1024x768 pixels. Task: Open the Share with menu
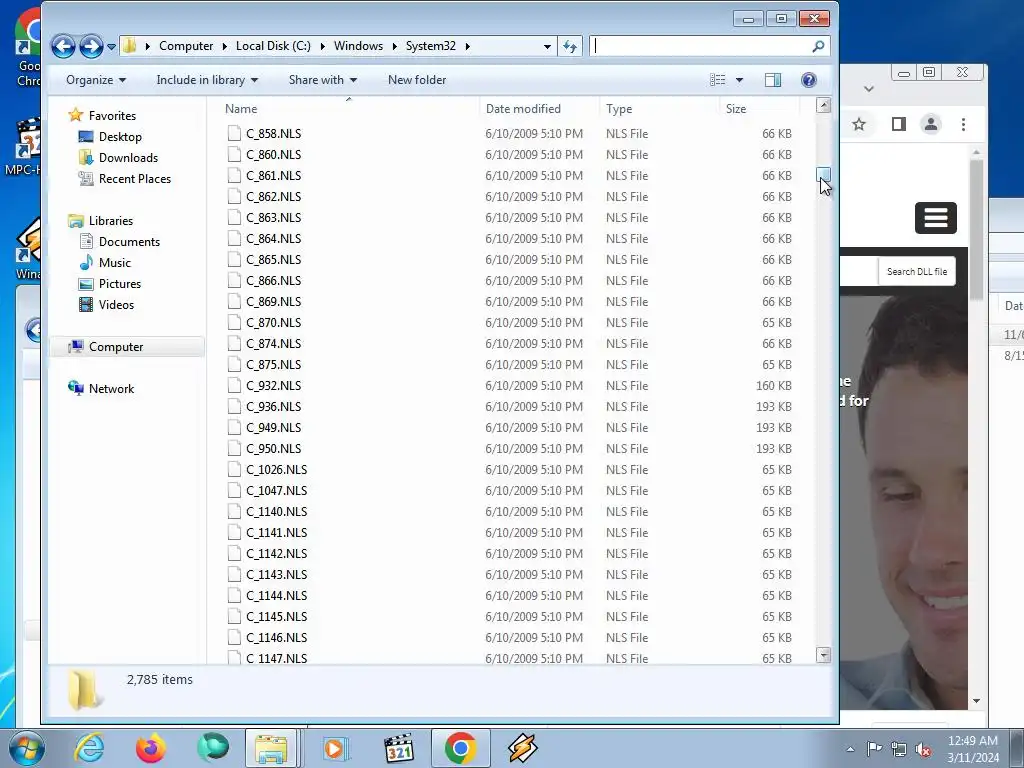coord(323,80)
